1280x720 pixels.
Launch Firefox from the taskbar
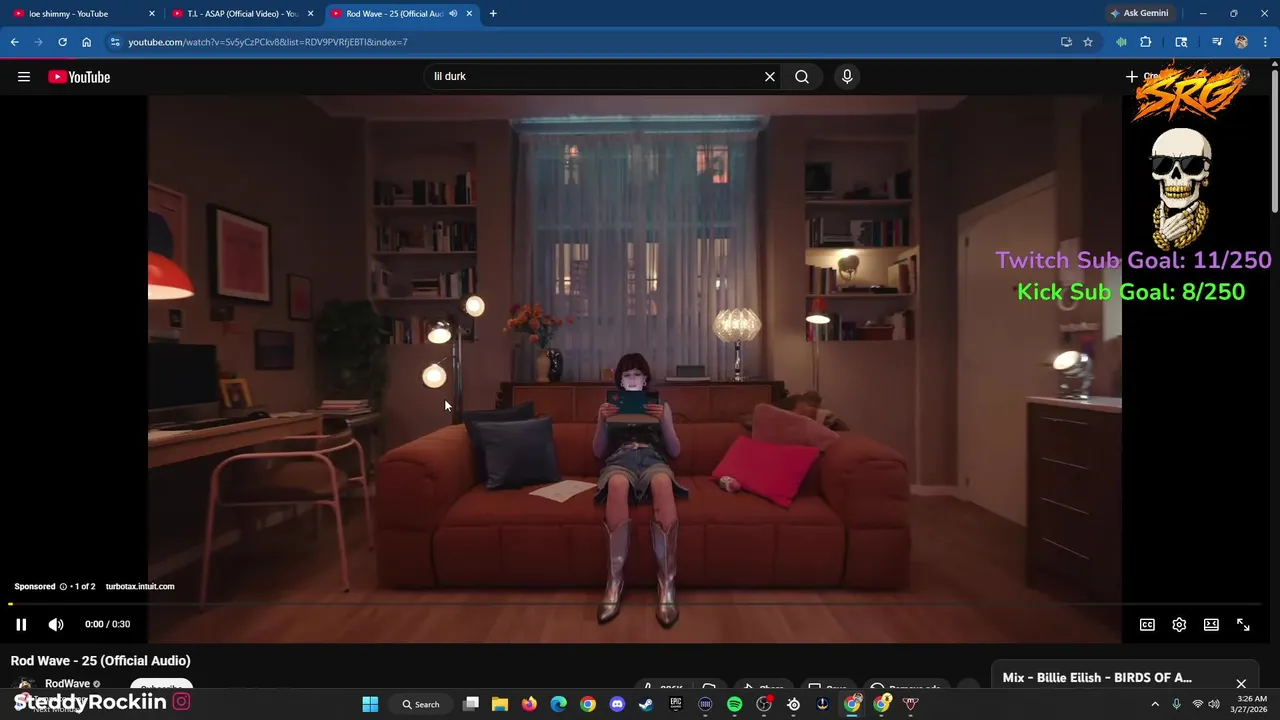[529, 704]
